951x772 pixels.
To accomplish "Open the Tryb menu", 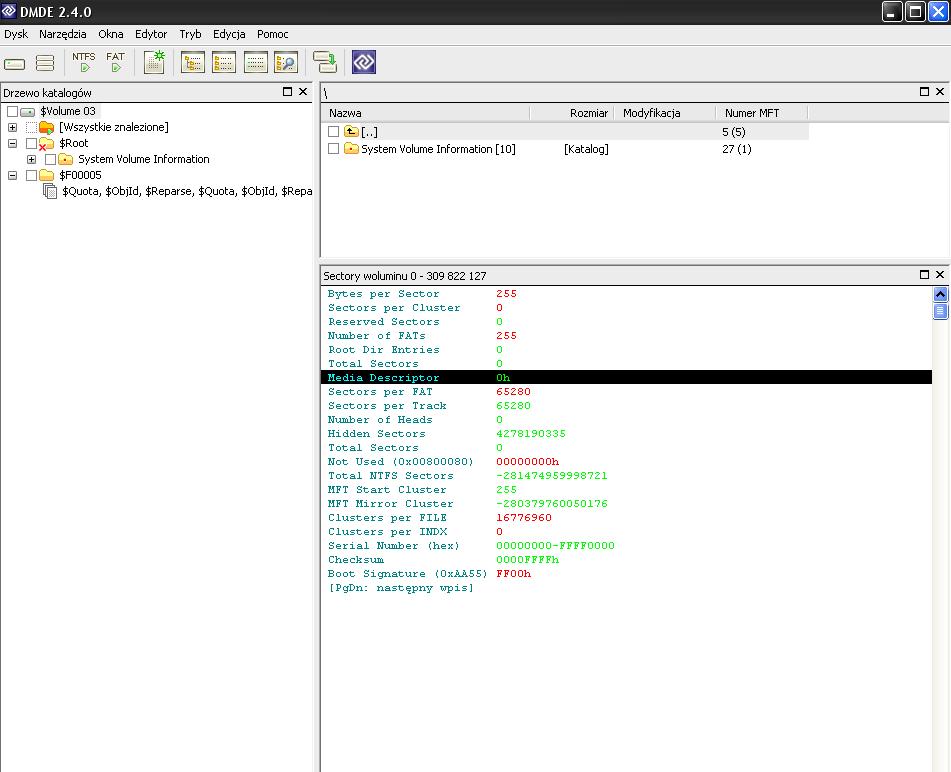I will coord(190,34).
